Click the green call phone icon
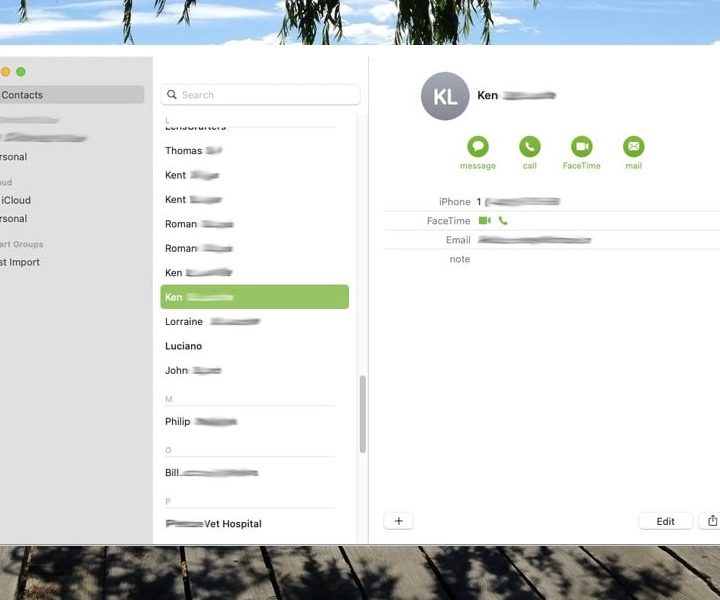The height and width of the screenshot is (600, 720). click(529, 147)
